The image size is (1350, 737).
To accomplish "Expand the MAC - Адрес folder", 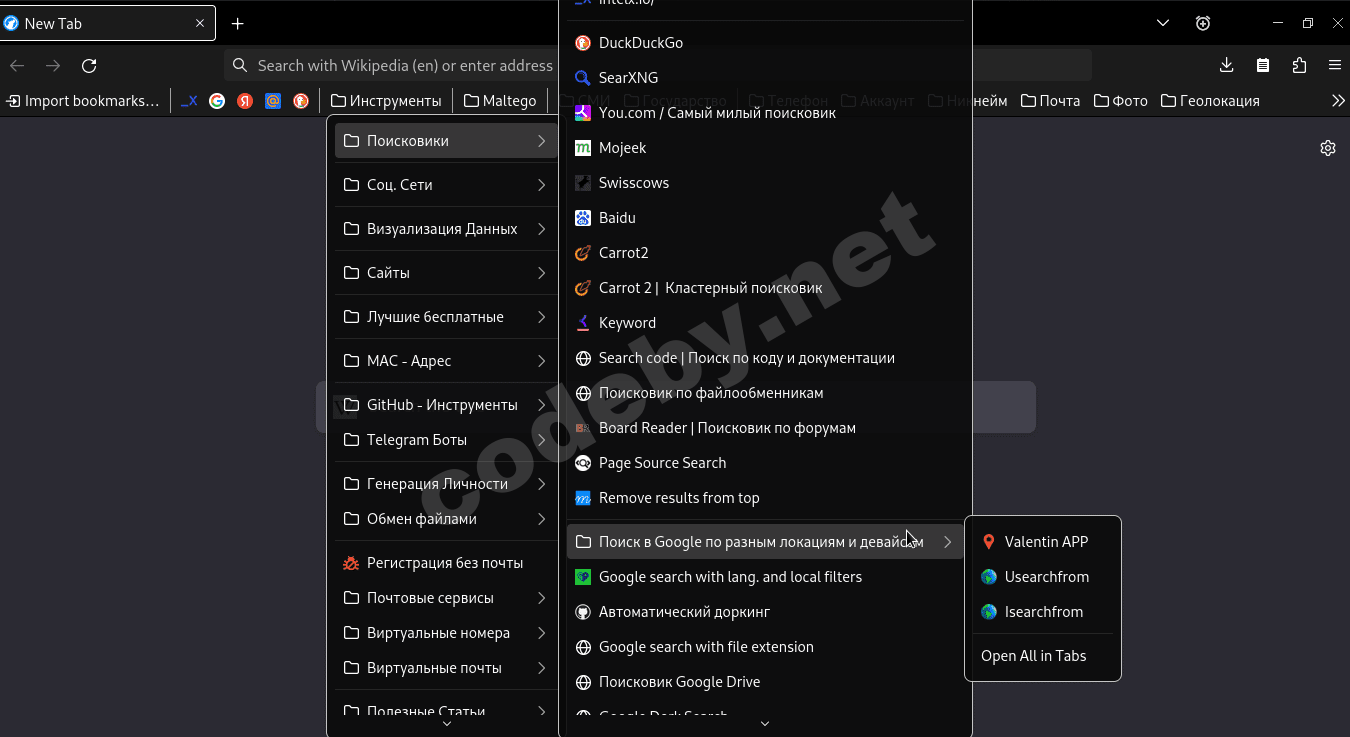I will (x=445, y=361).
